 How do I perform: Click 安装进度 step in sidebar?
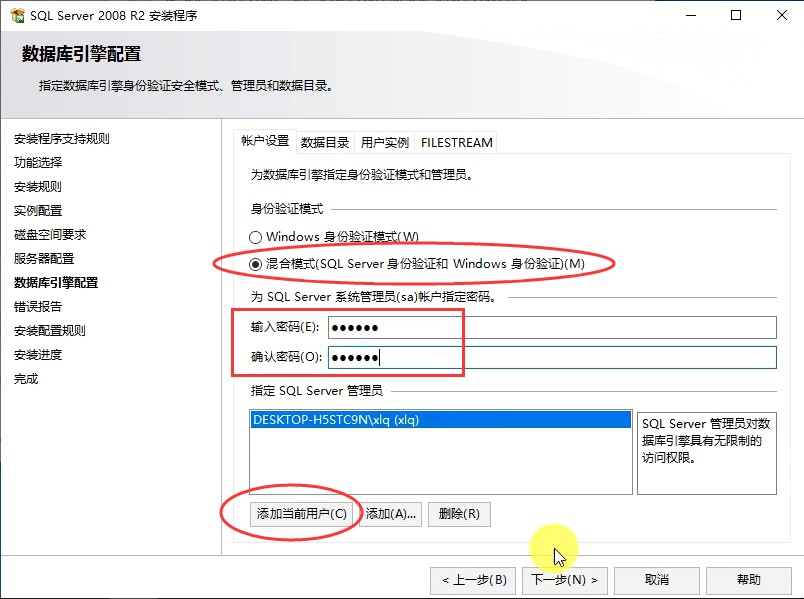(38, 355)
